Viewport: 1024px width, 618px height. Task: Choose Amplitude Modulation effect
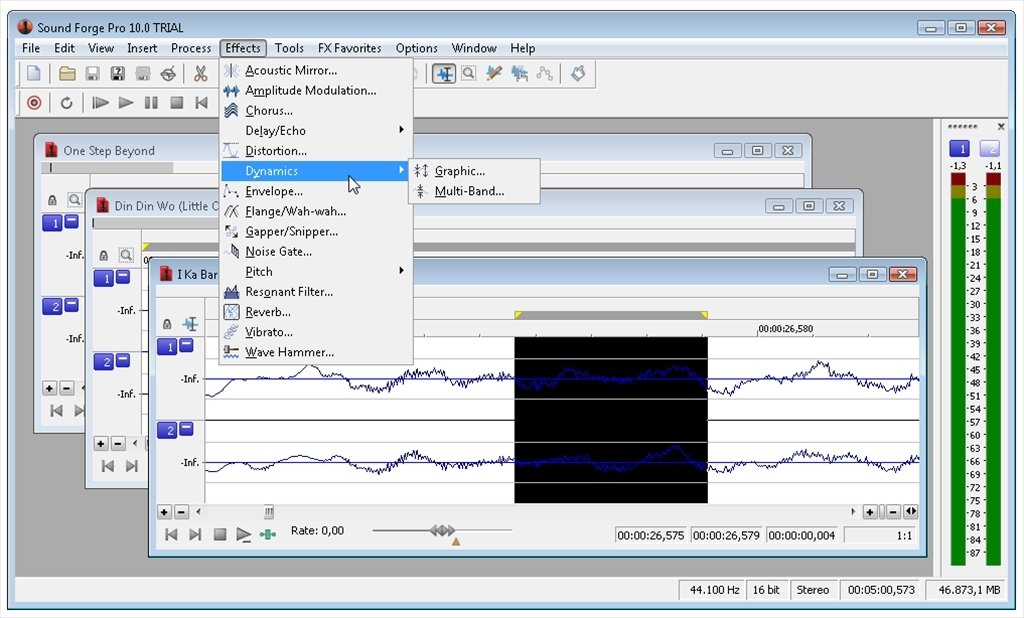pos(317,90)
